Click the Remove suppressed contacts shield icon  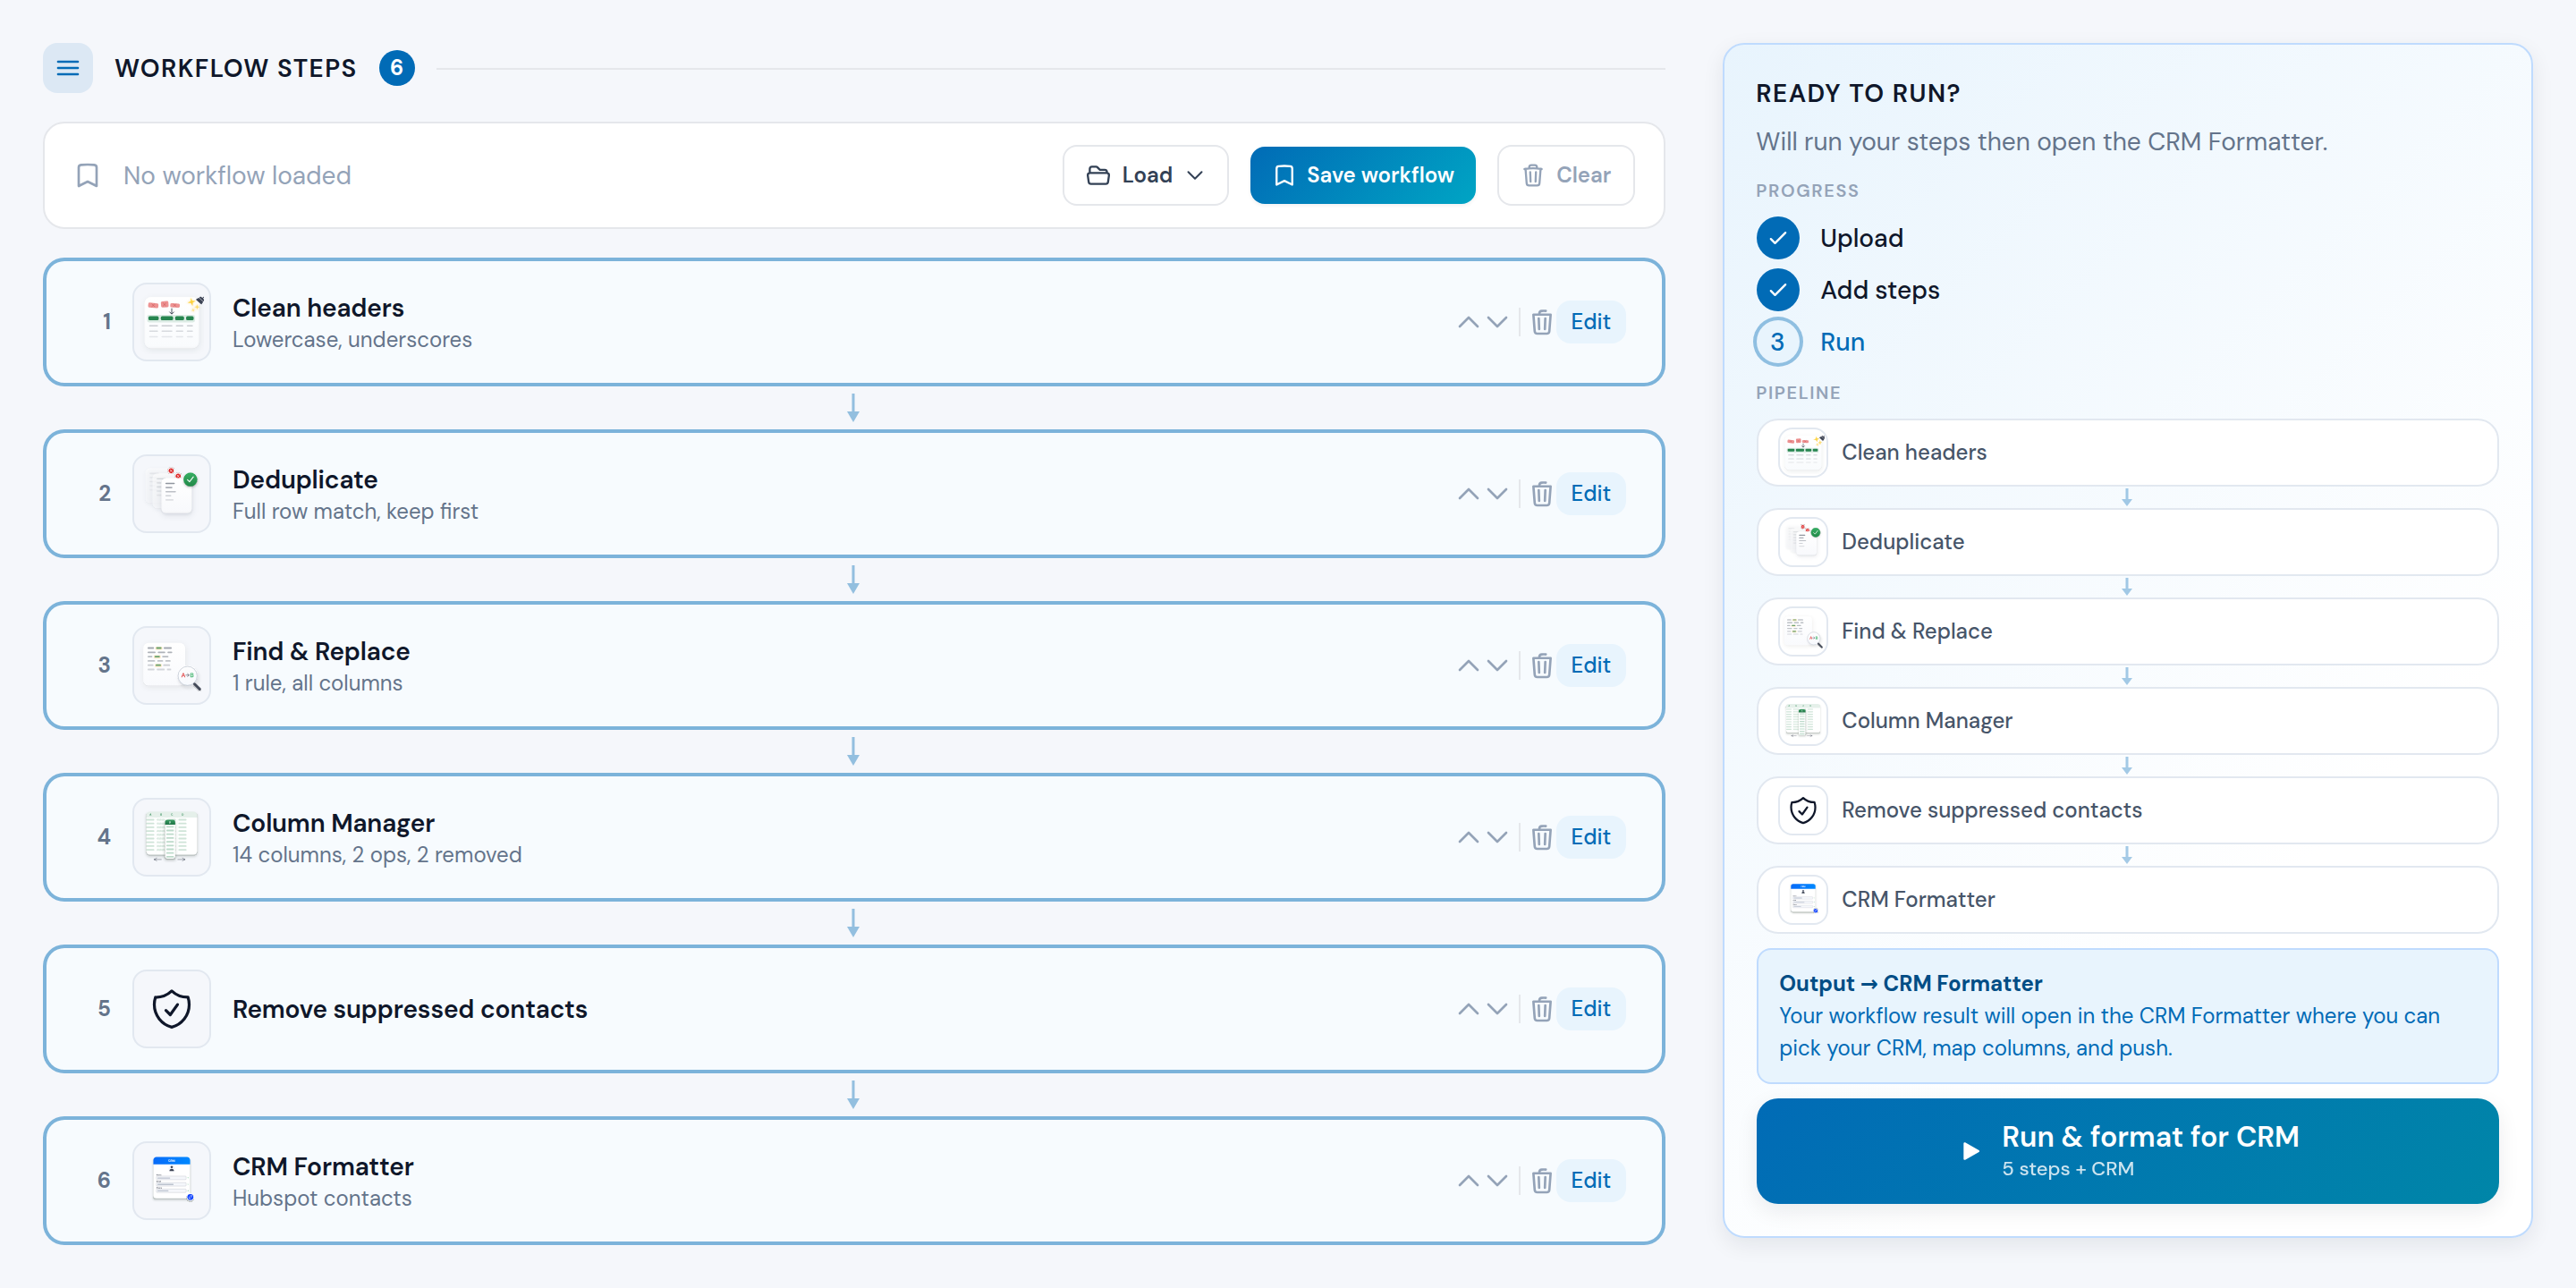tap(171, 1009)
